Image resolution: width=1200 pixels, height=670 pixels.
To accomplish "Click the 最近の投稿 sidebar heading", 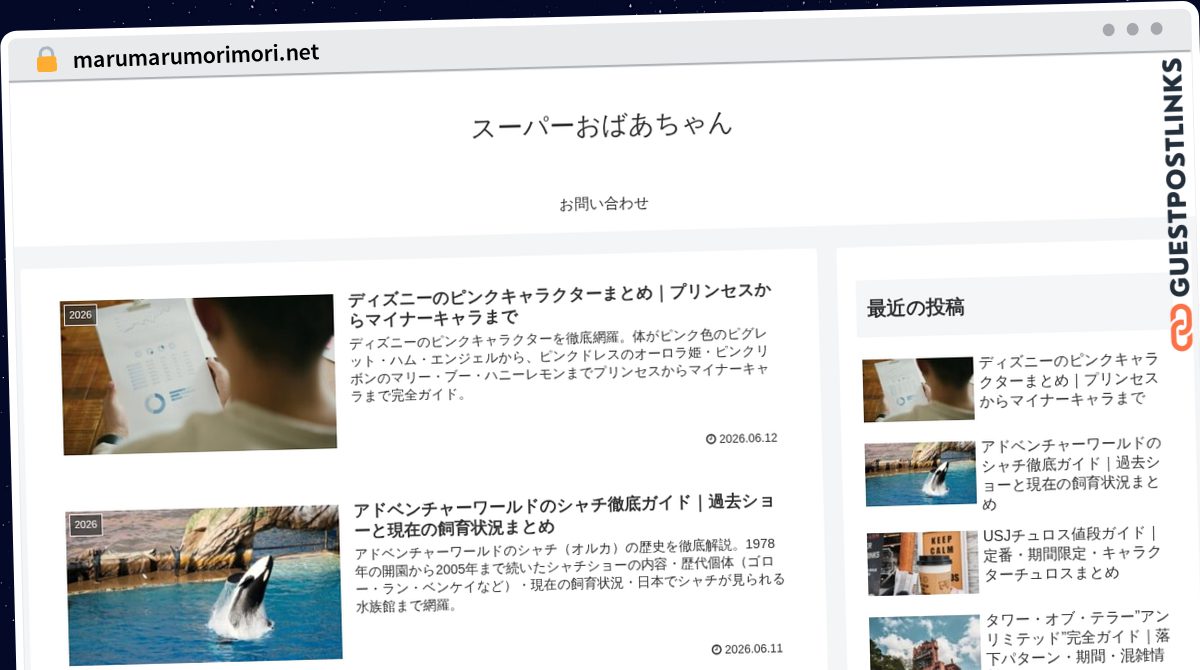I will pyautogui.click(x=916, y=308).
